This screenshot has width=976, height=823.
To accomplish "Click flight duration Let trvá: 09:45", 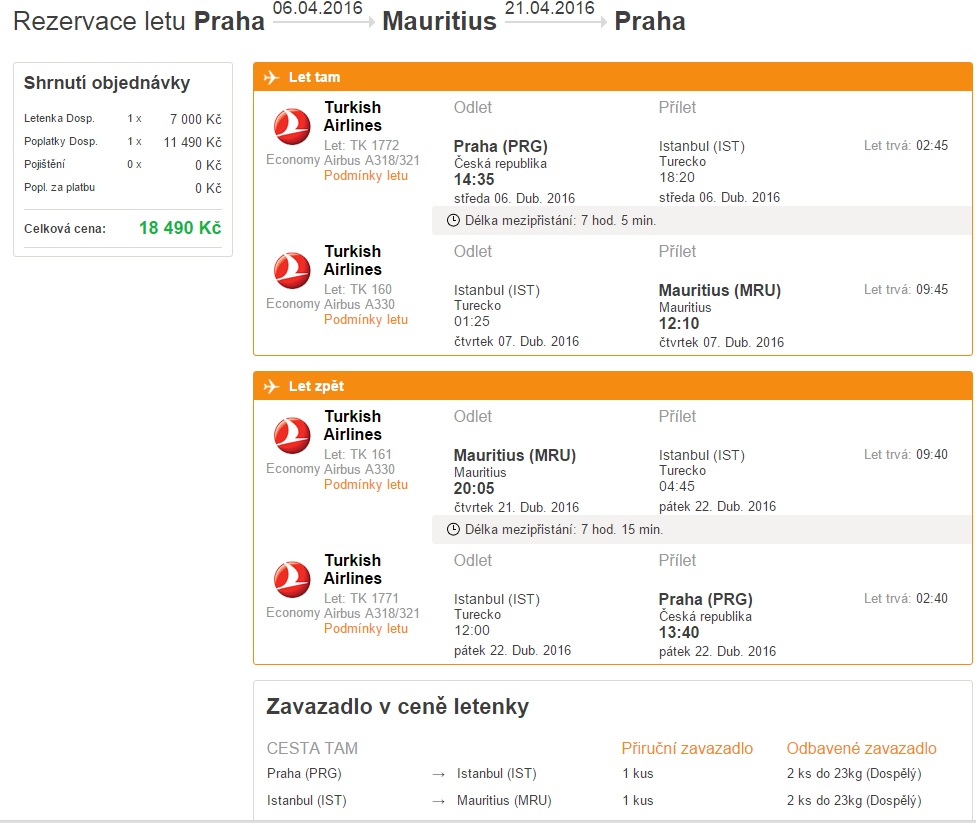I will coord(906,289).
